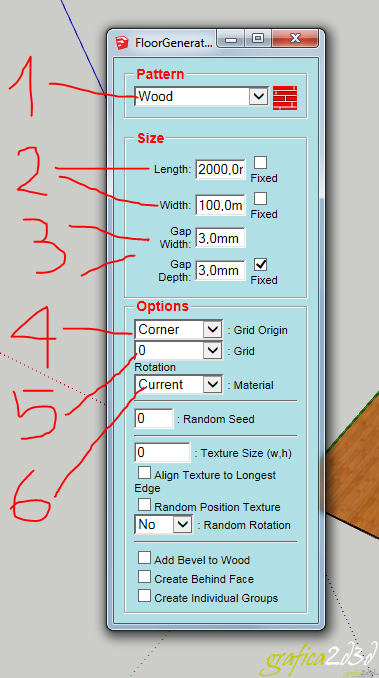This screenshot has height=678, width=379.
Task: Click the Gap Depth input field
Action: (x=220, y=270)
